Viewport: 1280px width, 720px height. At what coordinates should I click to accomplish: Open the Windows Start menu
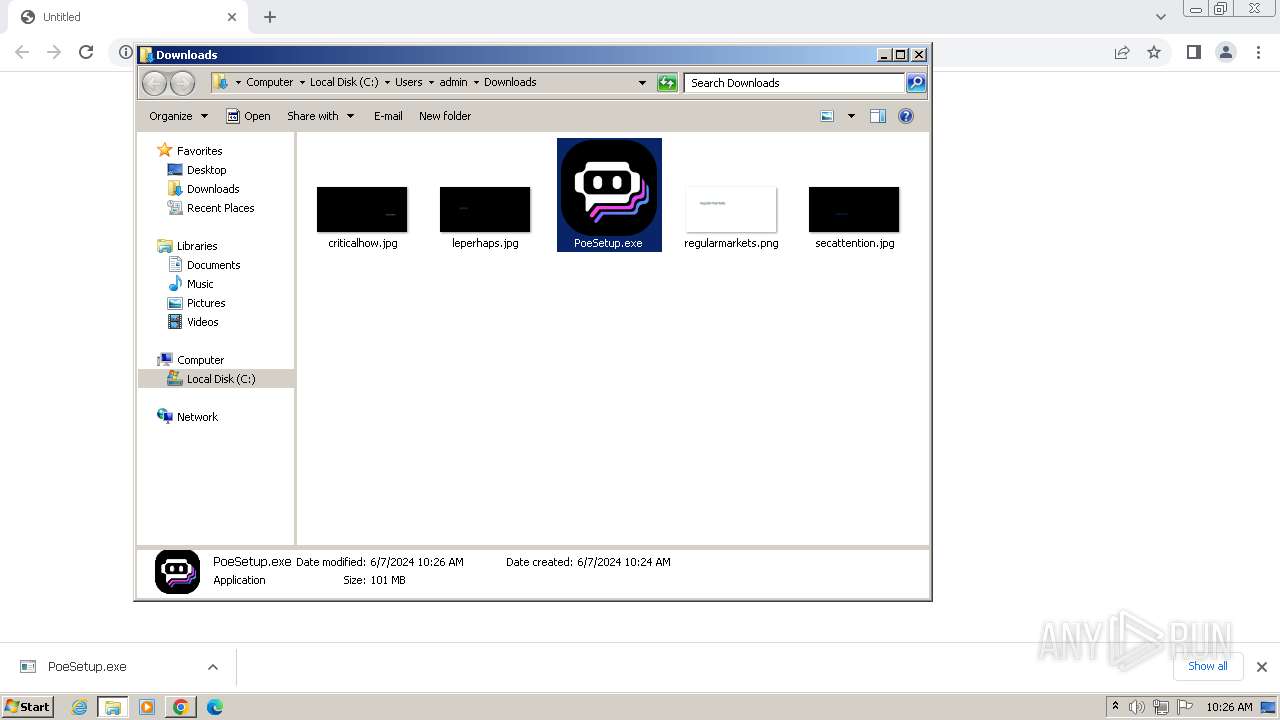click(27, 707)
